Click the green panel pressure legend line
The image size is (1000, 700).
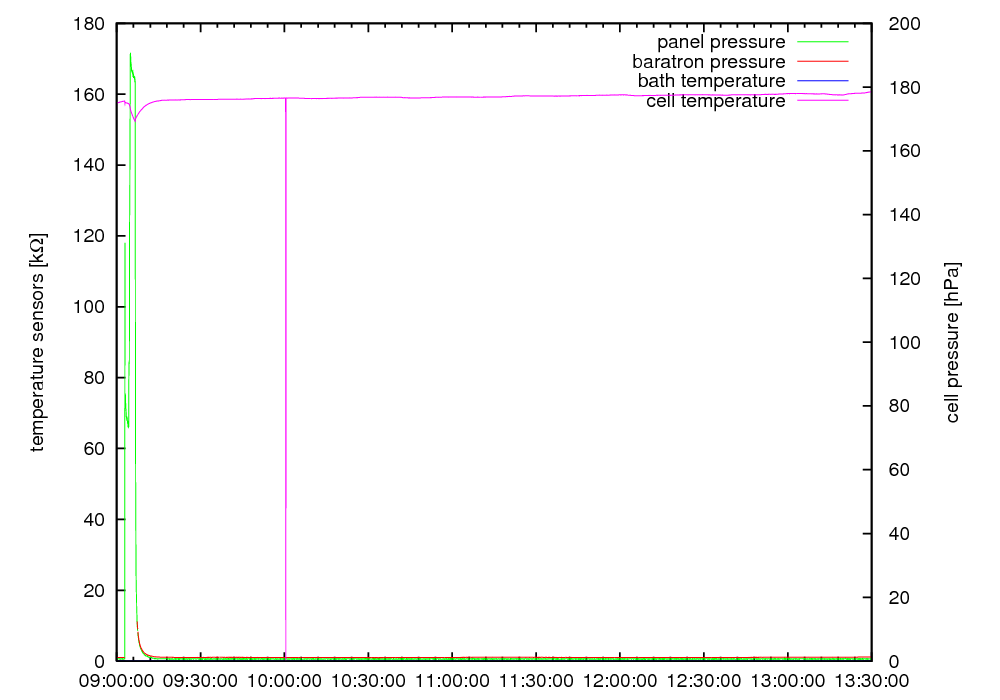point(822,42)
